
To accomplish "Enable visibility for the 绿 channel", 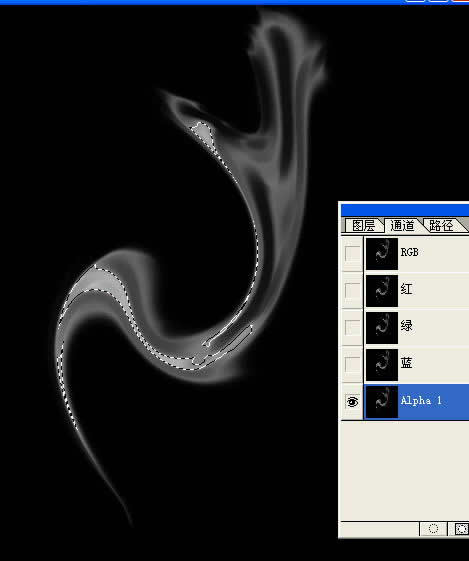I will 352,327.
